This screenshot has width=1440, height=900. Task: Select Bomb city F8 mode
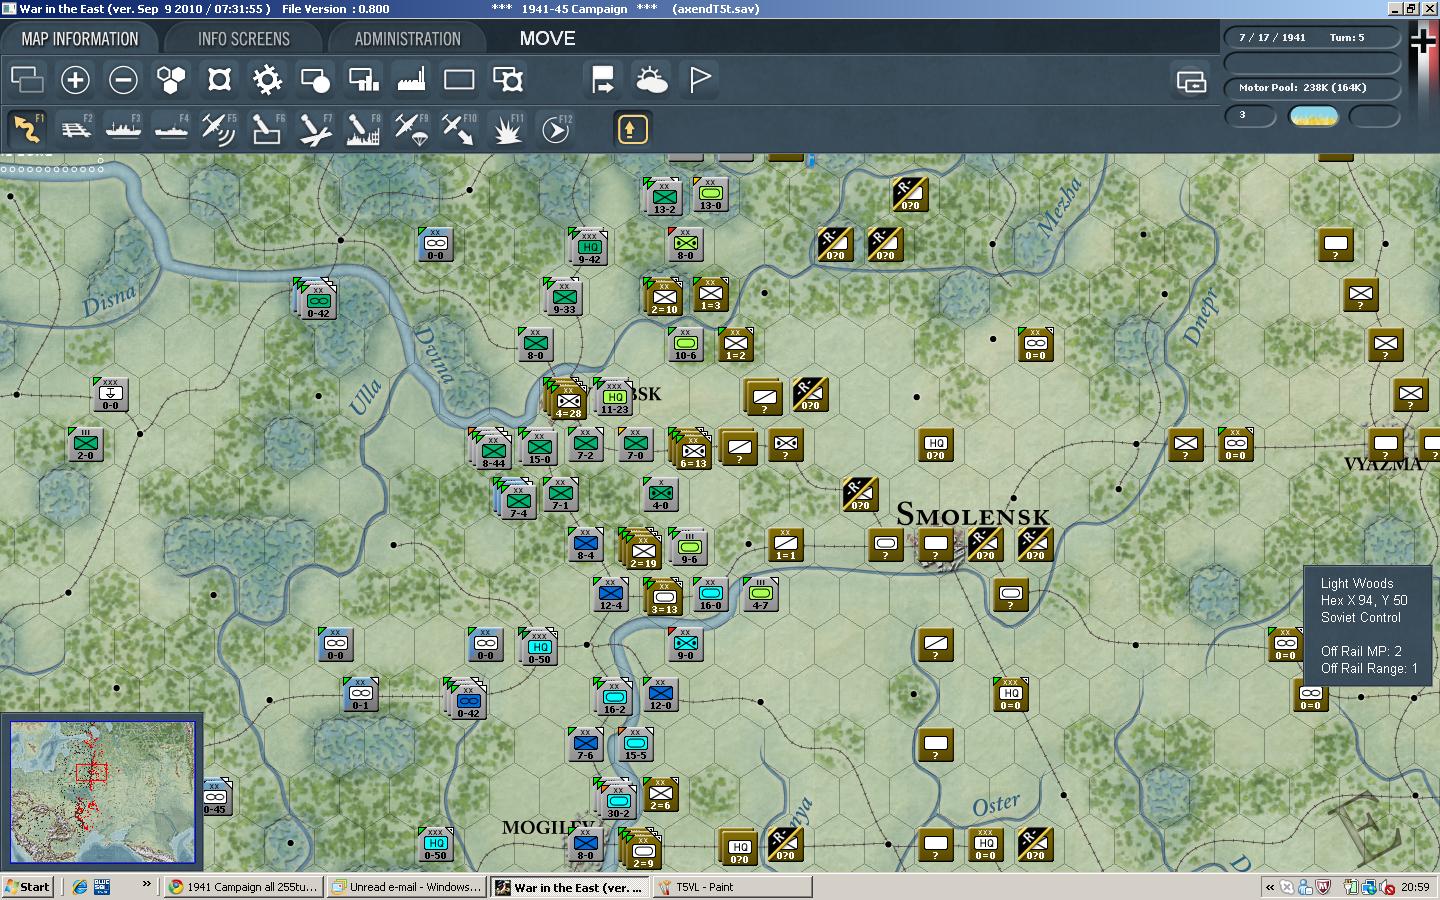(363, 129)
